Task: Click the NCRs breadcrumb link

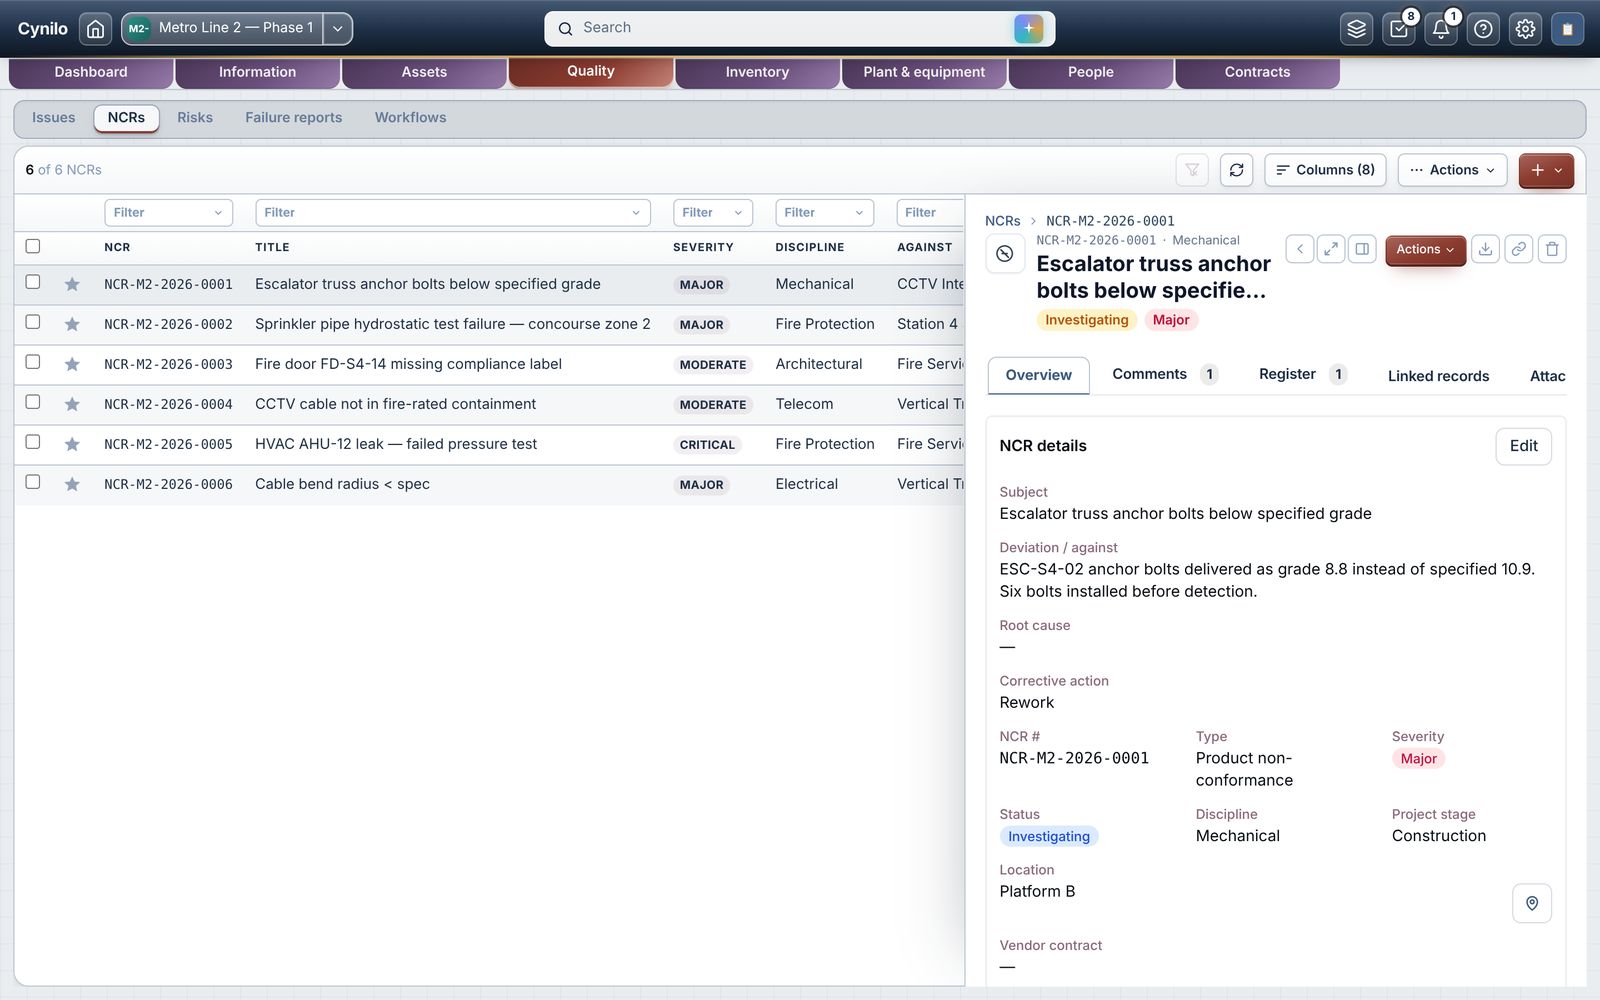Action: click(x=1002, y=221)
